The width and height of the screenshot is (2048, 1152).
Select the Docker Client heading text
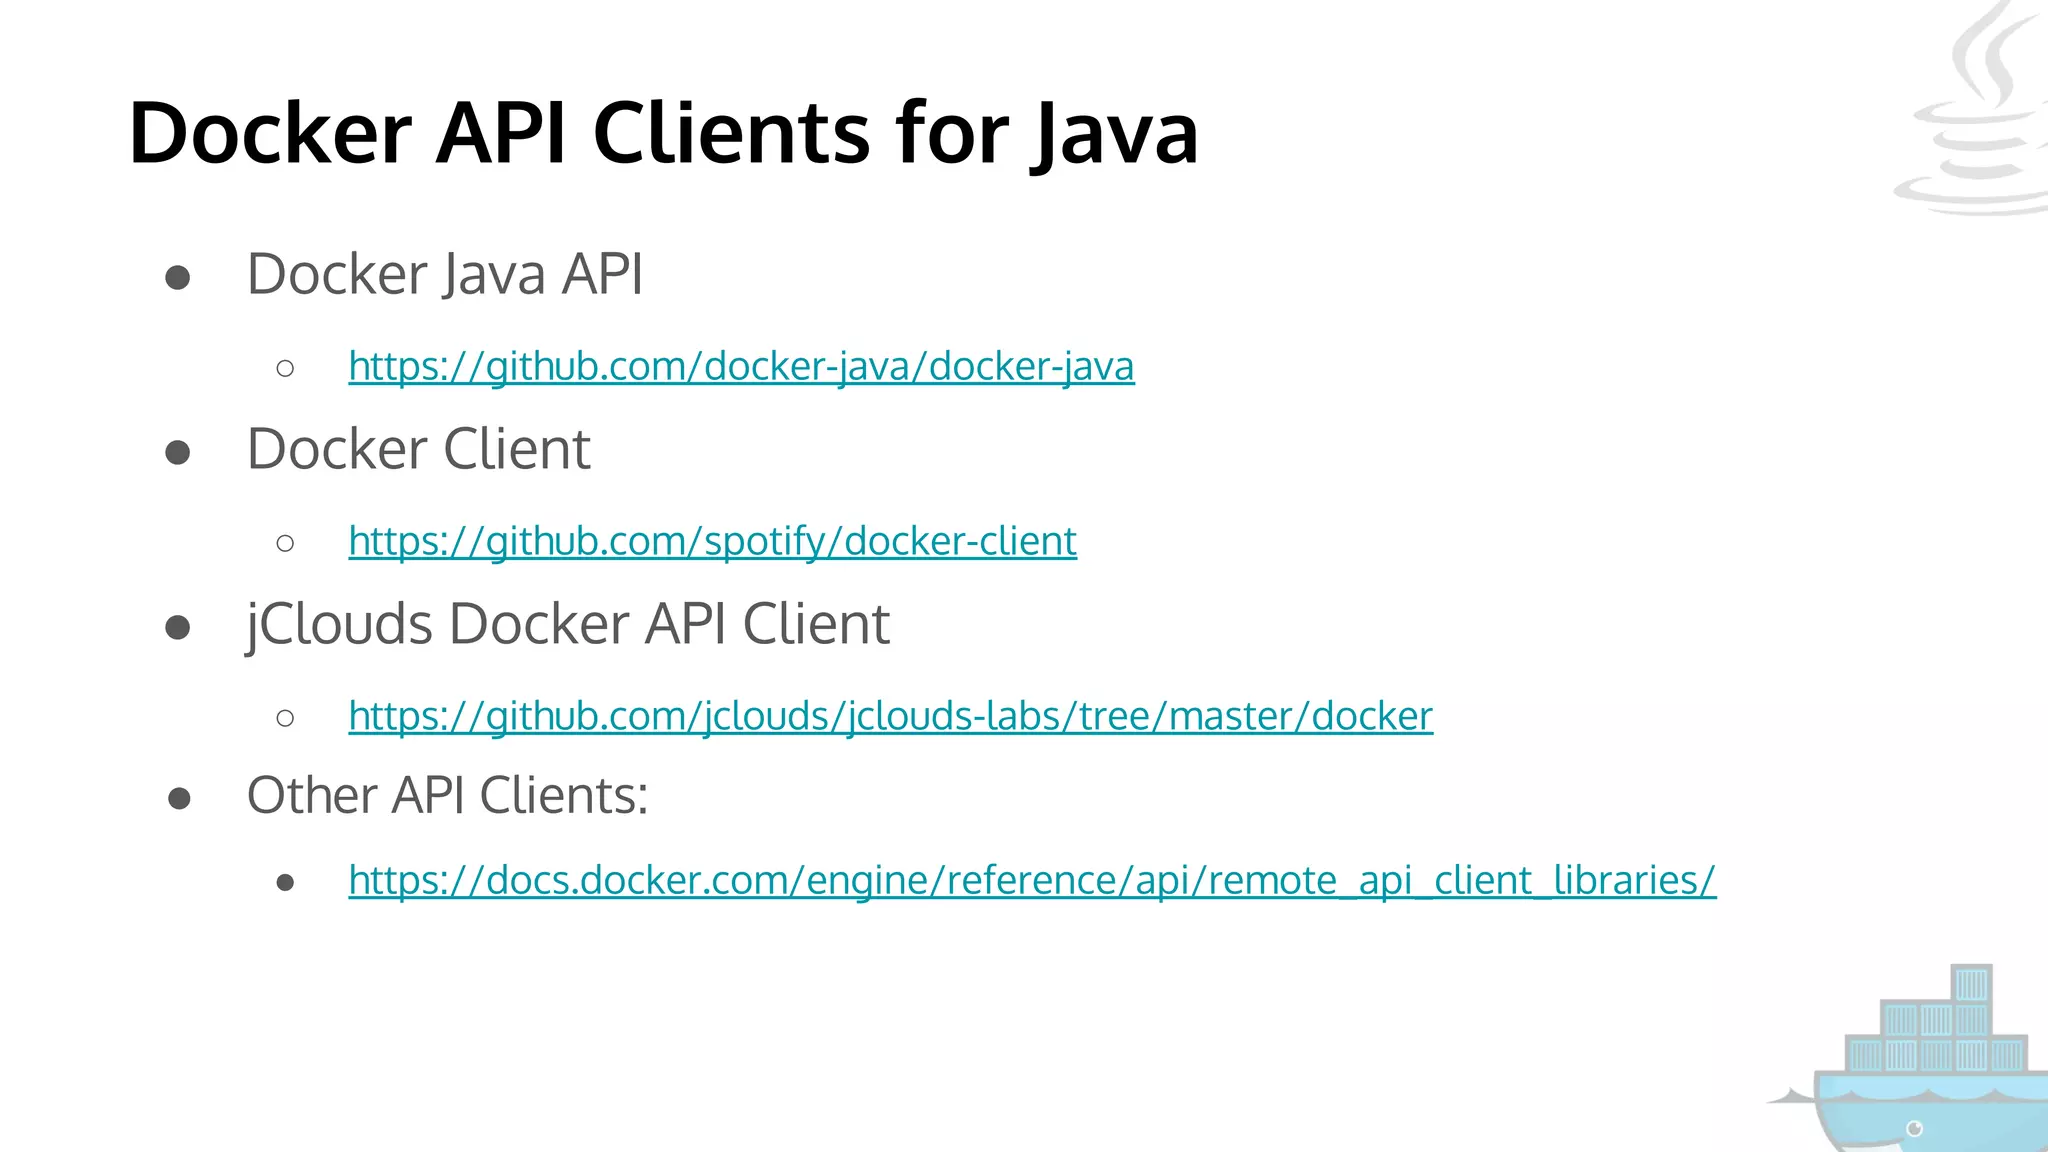pyautogui.click(x=418, y=449)
